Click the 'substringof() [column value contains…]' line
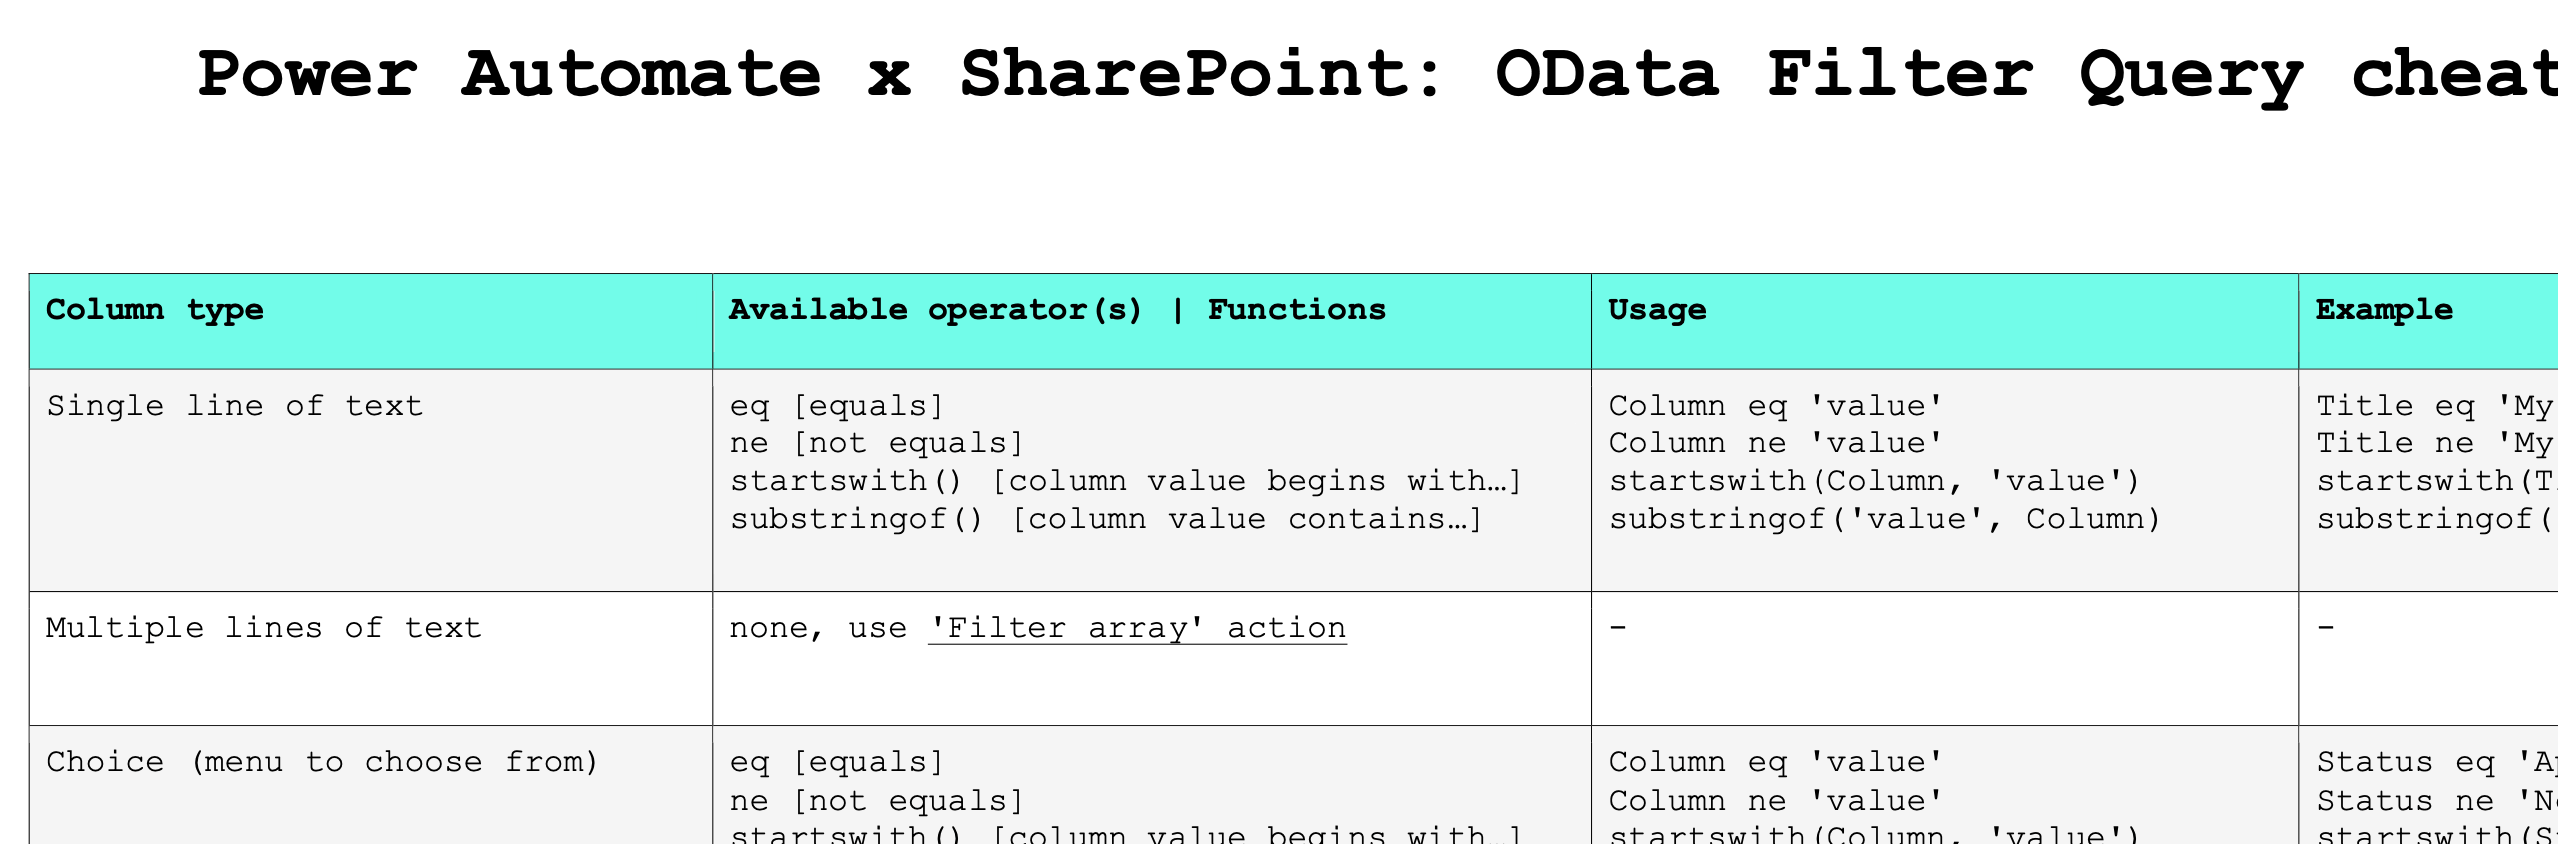 tap(1106, 519)
